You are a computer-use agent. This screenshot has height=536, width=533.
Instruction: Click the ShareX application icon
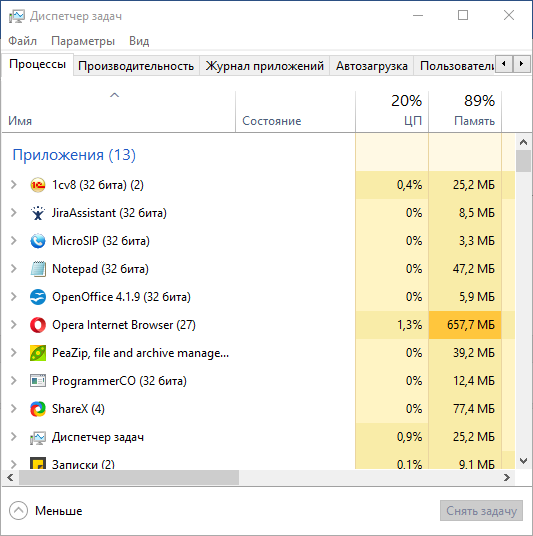(38, 409)
